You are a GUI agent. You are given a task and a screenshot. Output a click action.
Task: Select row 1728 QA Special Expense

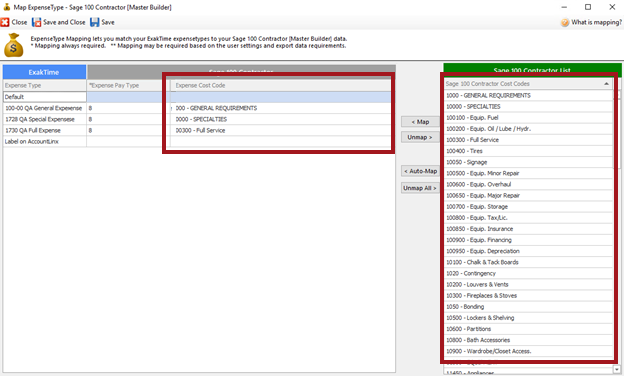click(45, 119)
